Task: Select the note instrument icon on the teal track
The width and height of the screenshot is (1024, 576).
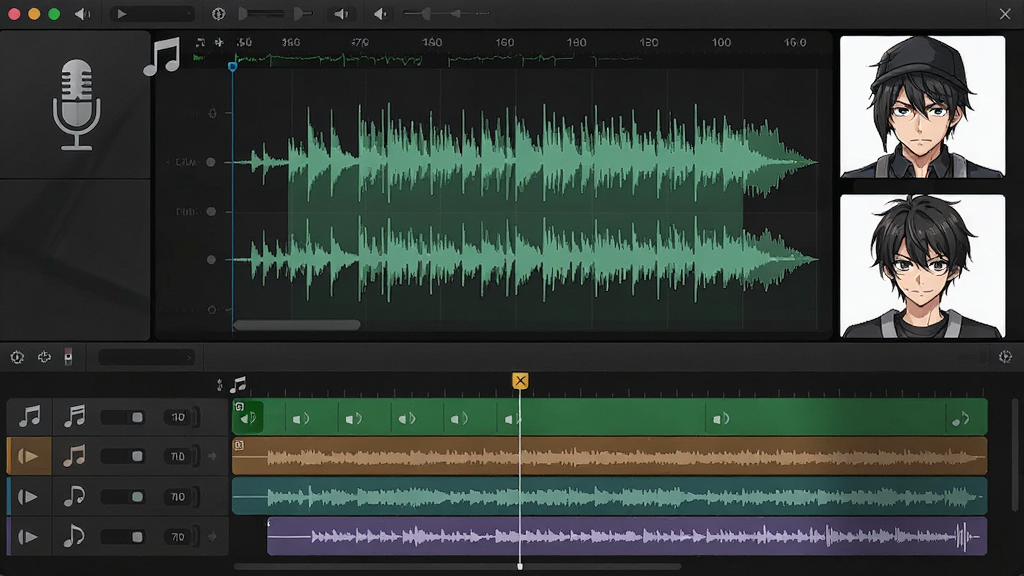Action: [74, 496]
